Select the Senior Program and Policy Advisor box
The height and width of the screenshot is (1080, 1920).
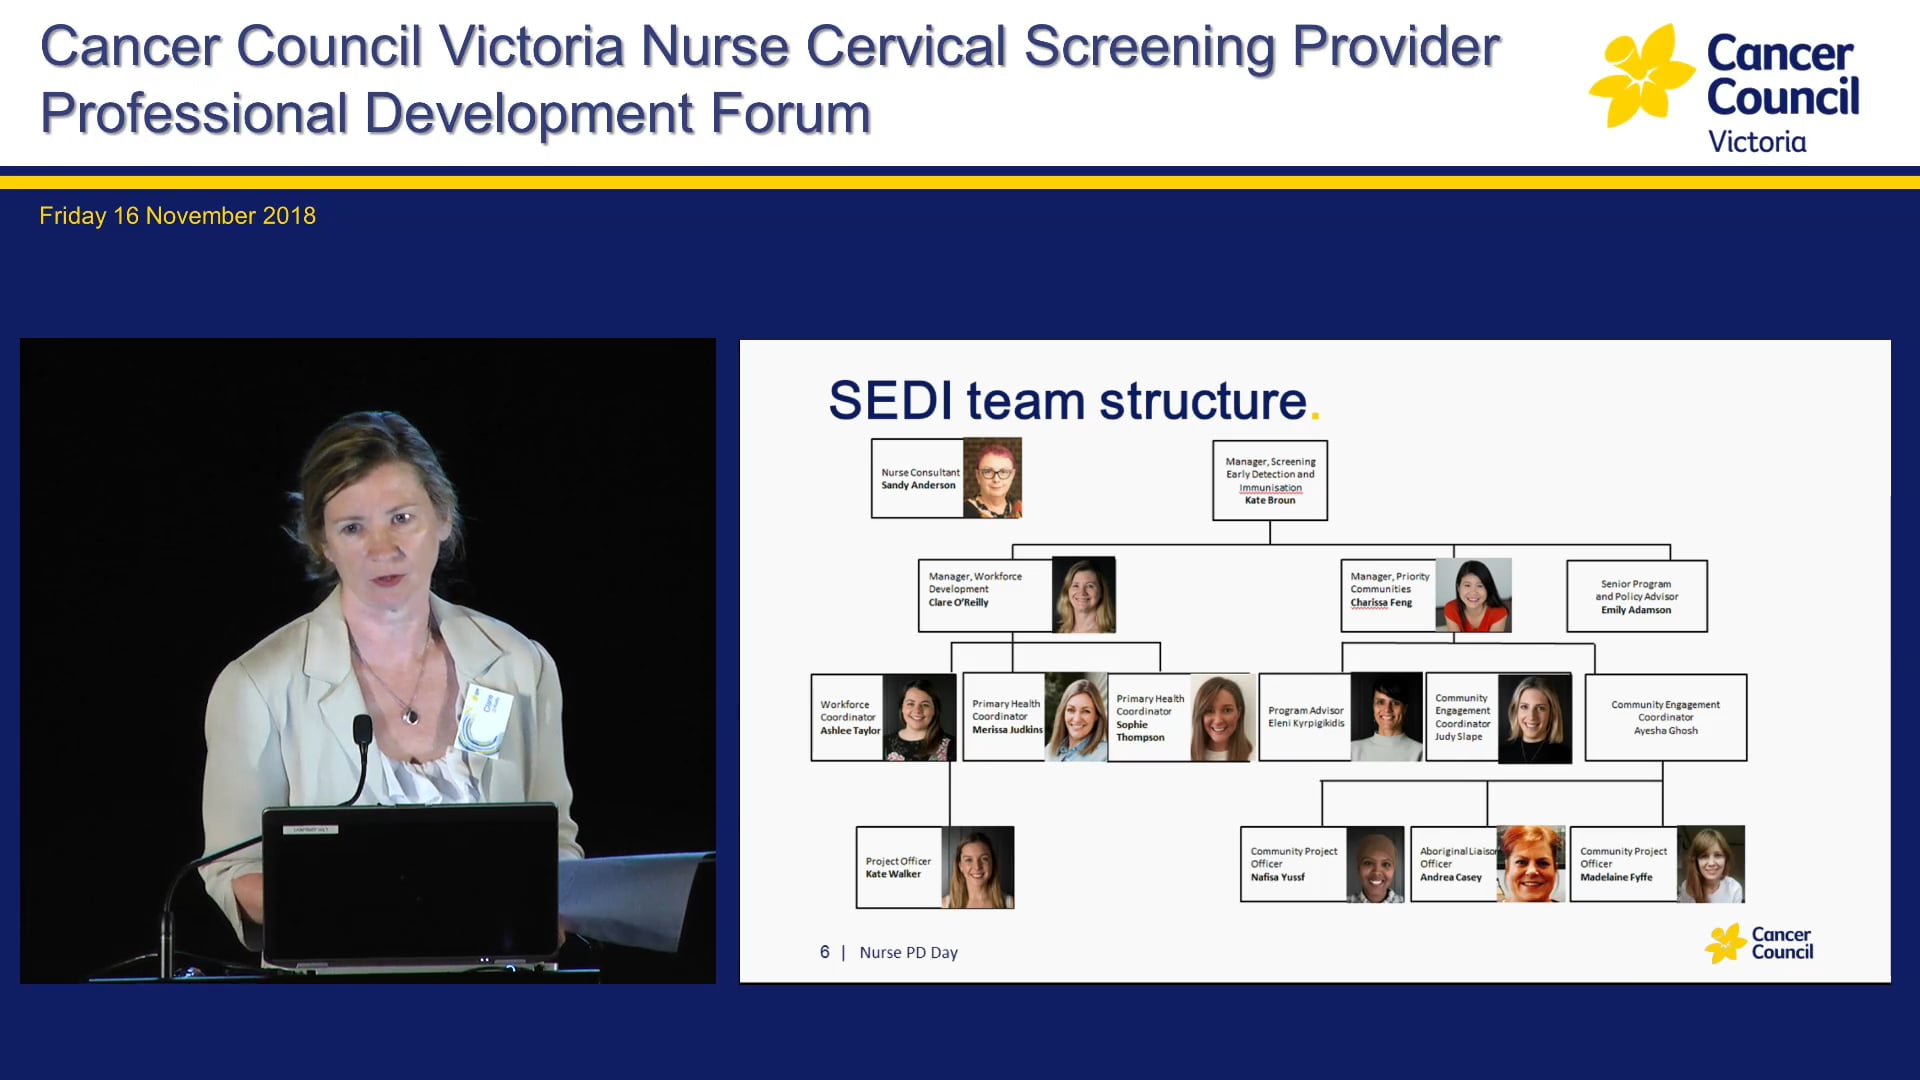(1637, 596)
